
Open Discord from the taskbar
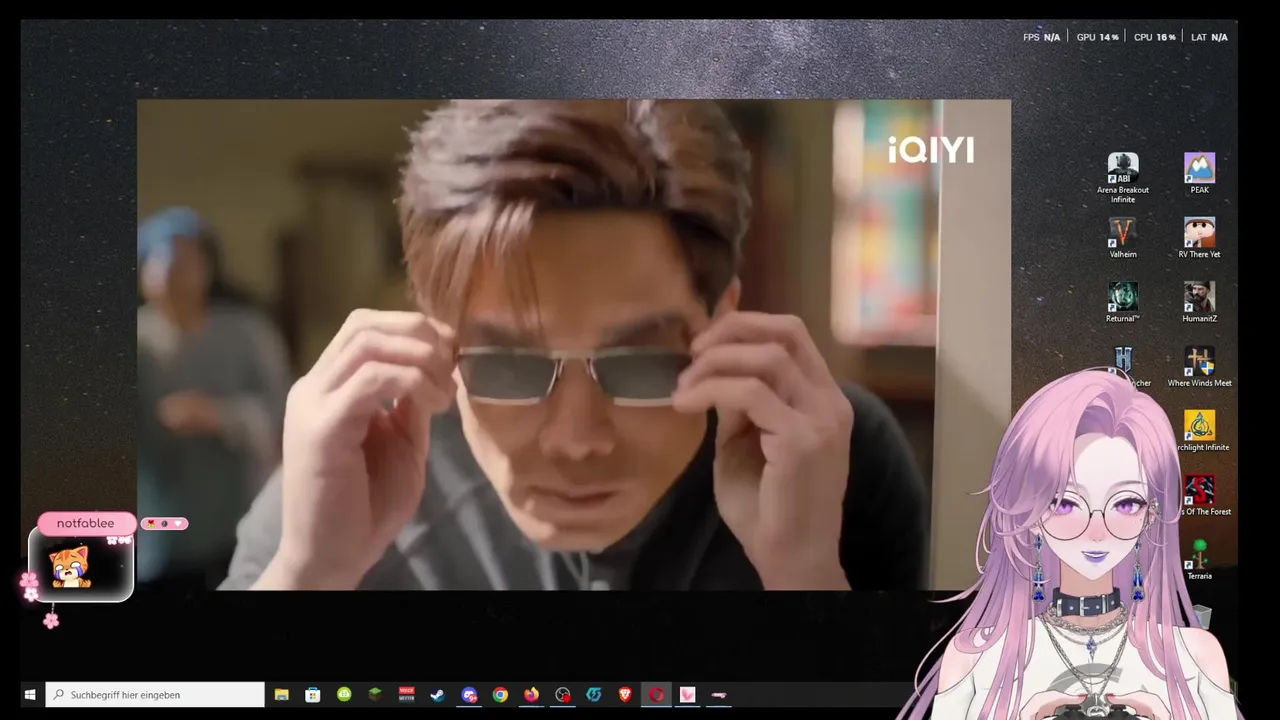(x=469, y=694)
